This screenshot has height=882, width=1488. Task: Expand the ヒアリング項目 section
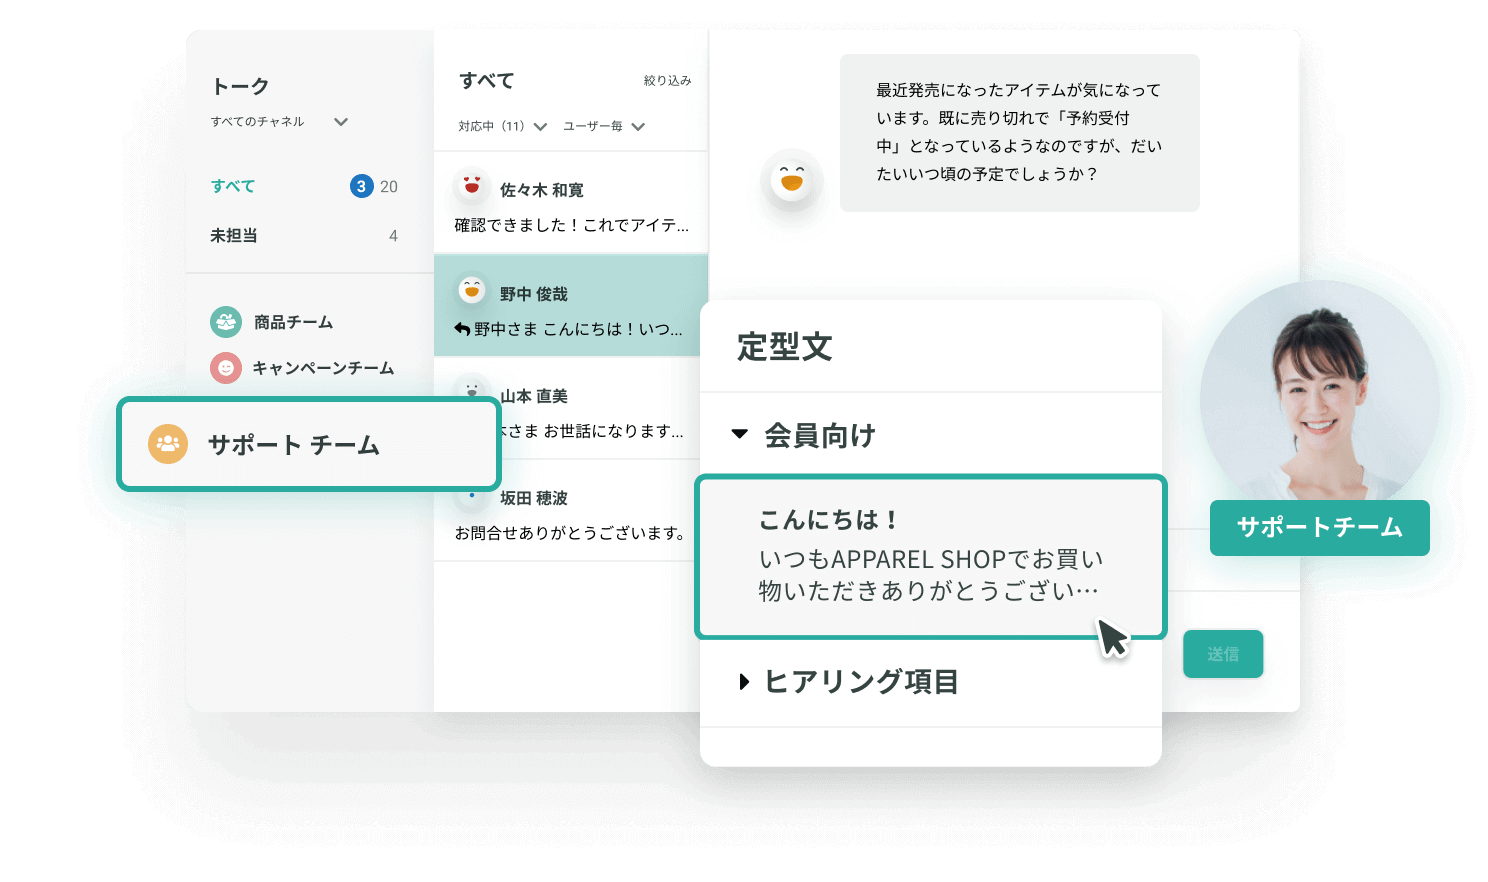point(744,681)
